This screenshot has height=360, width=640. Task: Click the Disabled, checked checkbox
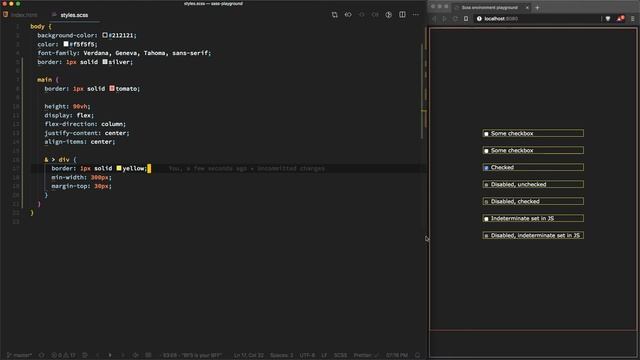[x=486, y=202]
